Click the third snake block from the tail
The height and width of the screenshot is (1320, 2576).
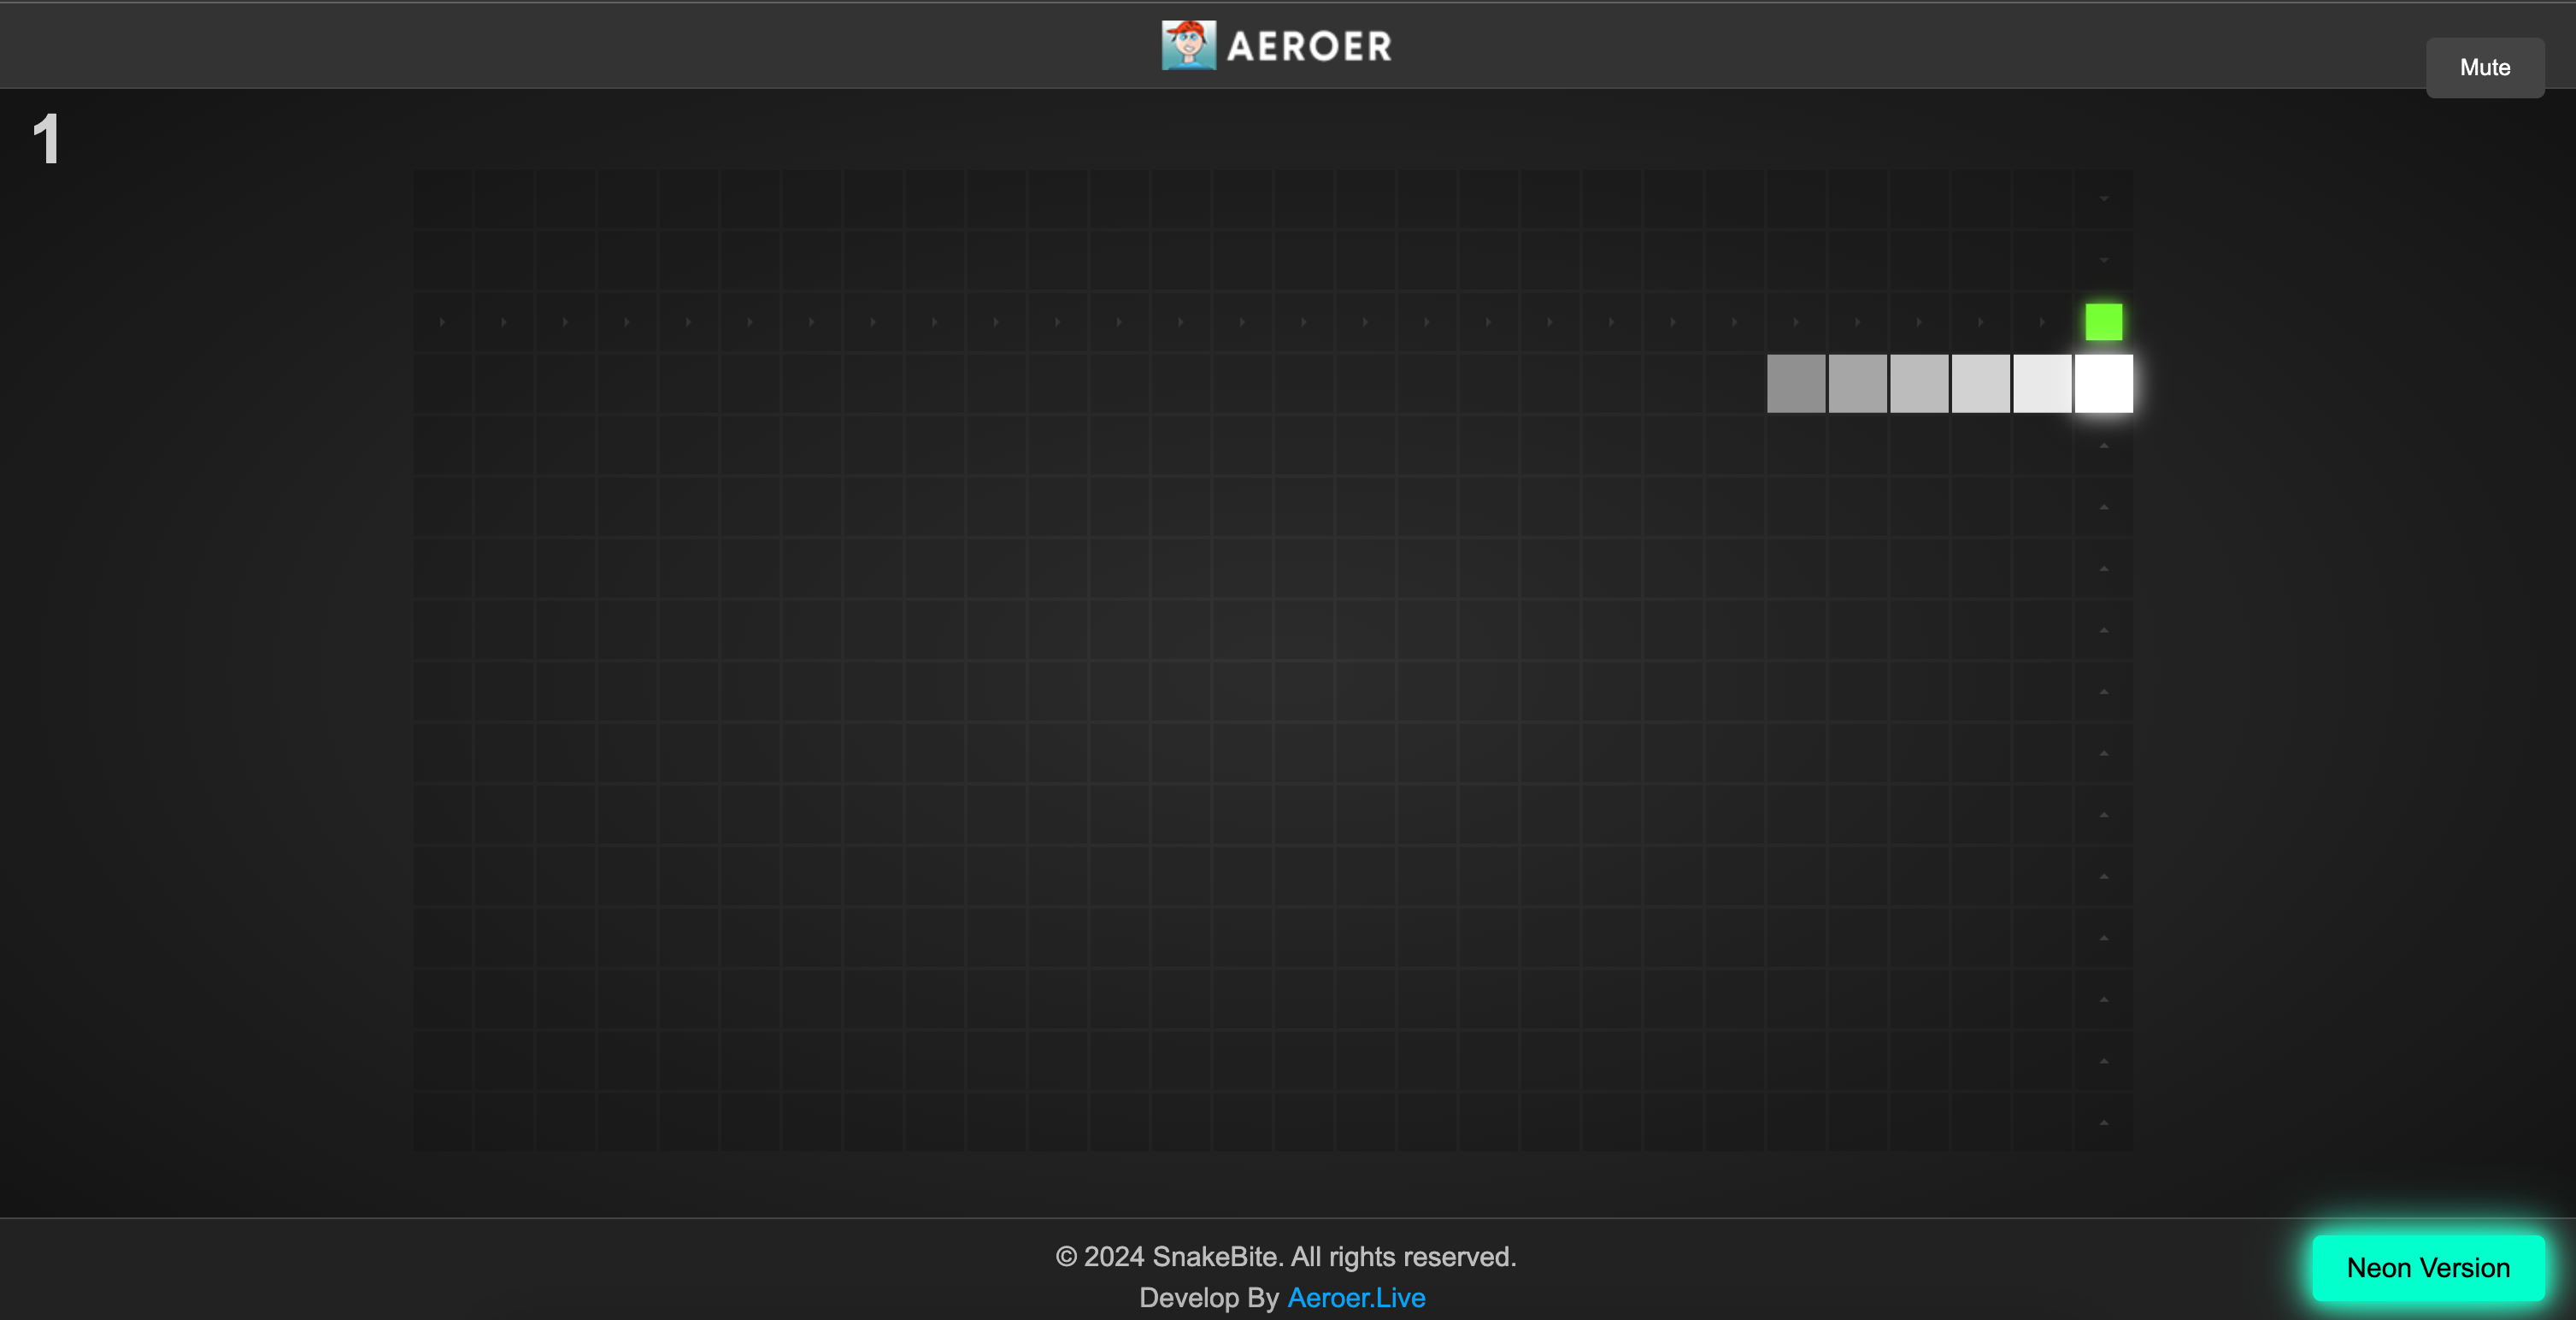[1919, 383]
